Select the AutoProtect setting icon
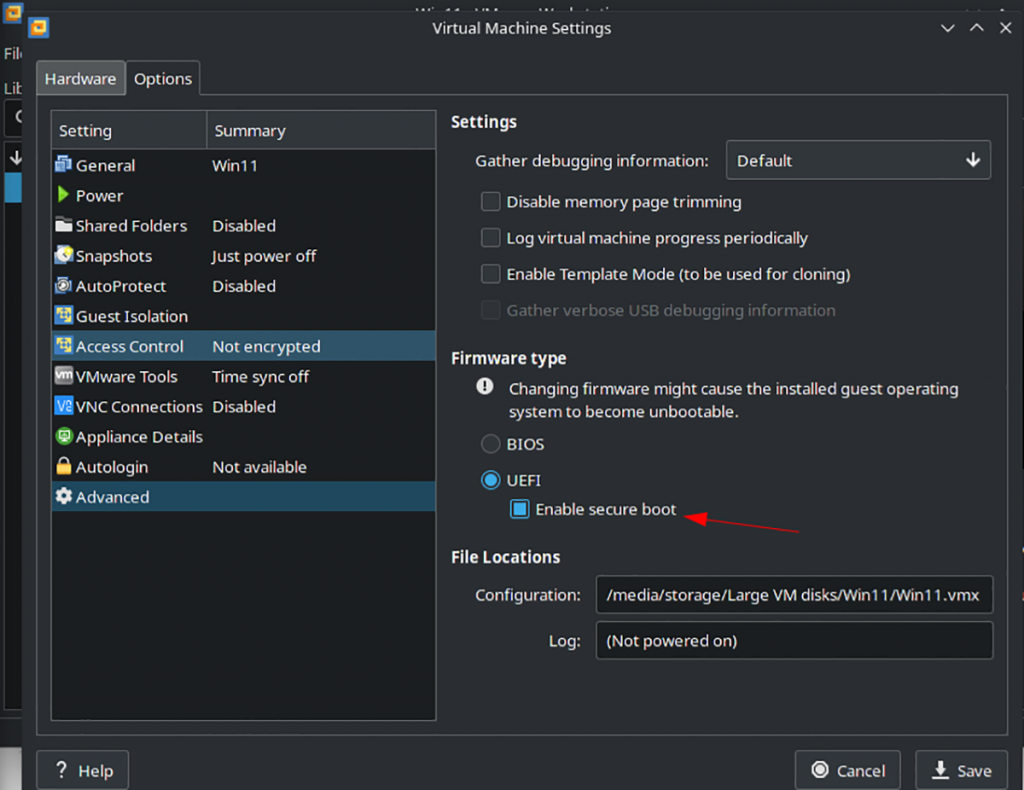This screenshot has width=1024, height=790. (x=65, y=286)
